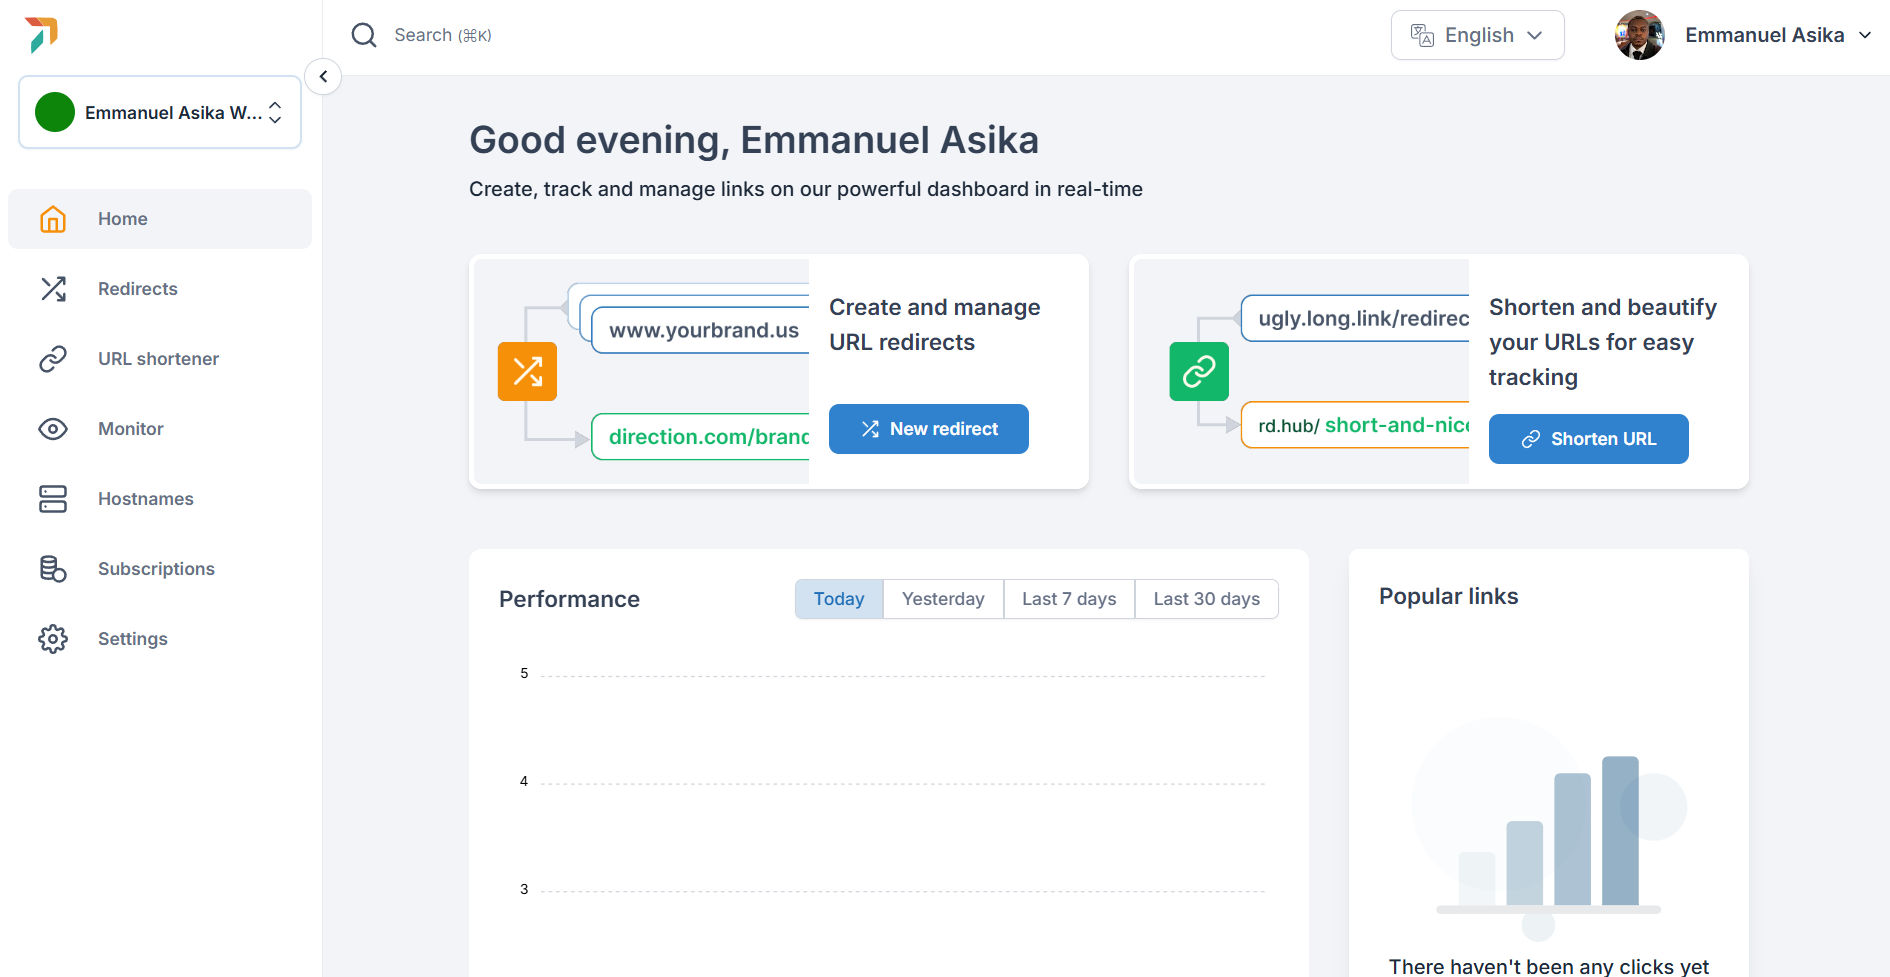Open Redirects via the shuffle icon
Viewport: 1890px width, 977px height.
pos(53,289)
